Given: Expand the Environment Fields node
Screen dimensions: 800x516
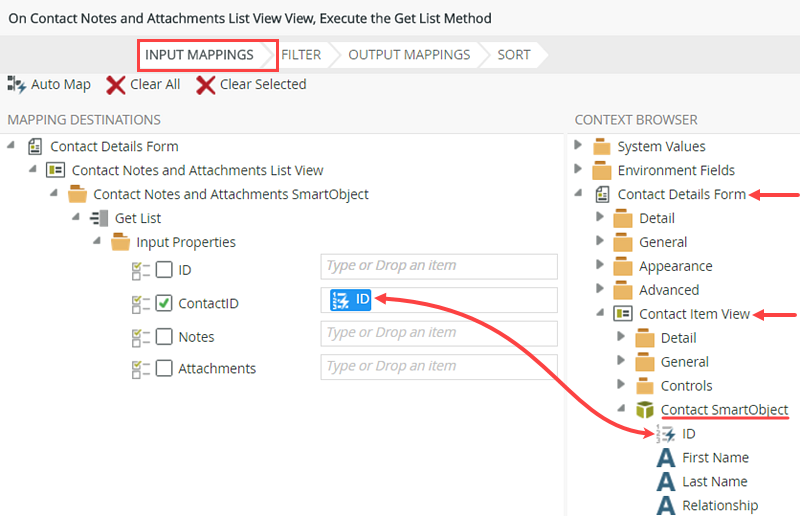Looking at the screenshot, I should pos(579,170).
